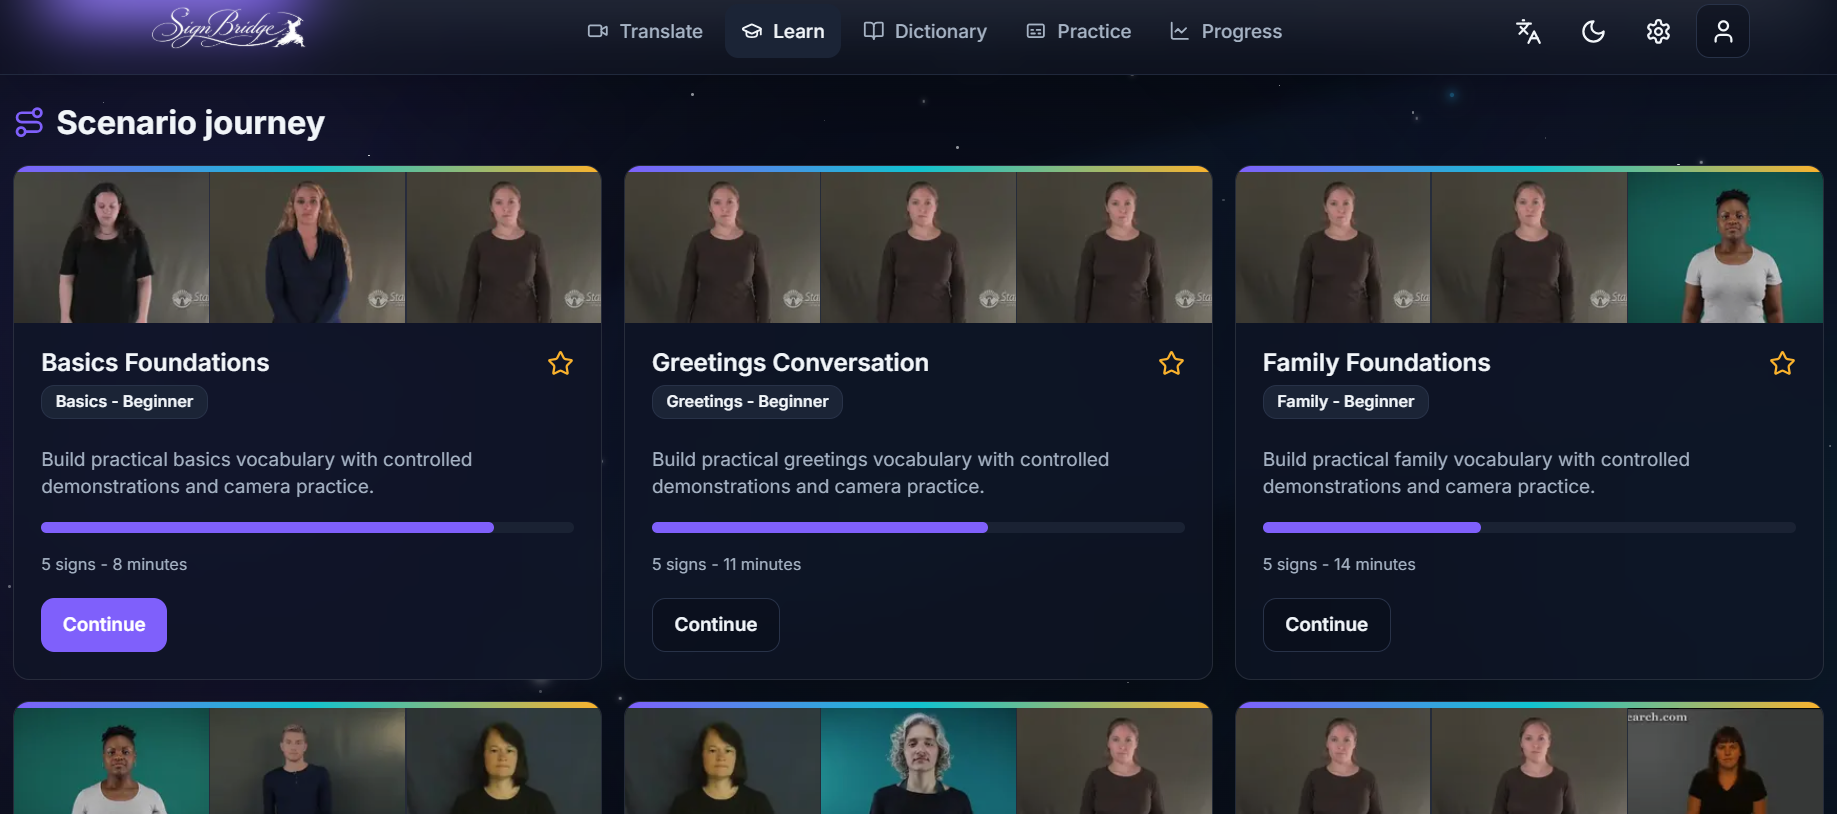Viewport: 1837px width, 814px height.
Task: Continue the Family Foundations scenario
Action: coord(1327,625)
